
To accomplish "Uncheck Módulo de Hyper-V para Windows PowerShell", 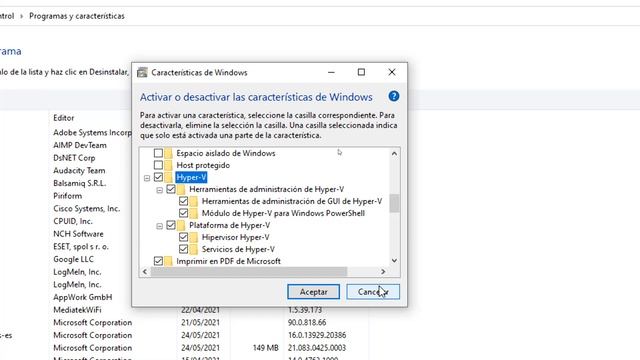I will pyautogui.click(x=184, y=213).
